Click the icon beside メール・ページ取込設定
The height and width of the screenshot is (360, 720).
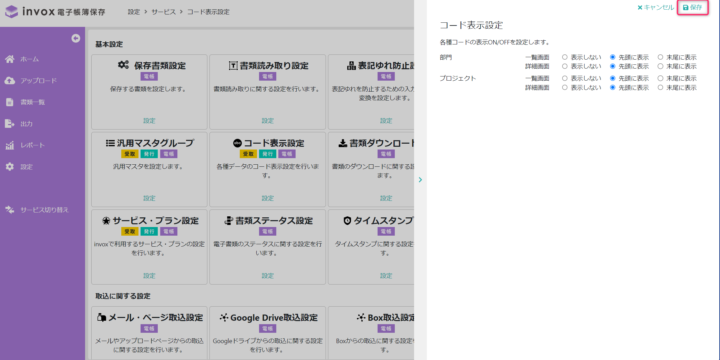[x=102, y=317]
